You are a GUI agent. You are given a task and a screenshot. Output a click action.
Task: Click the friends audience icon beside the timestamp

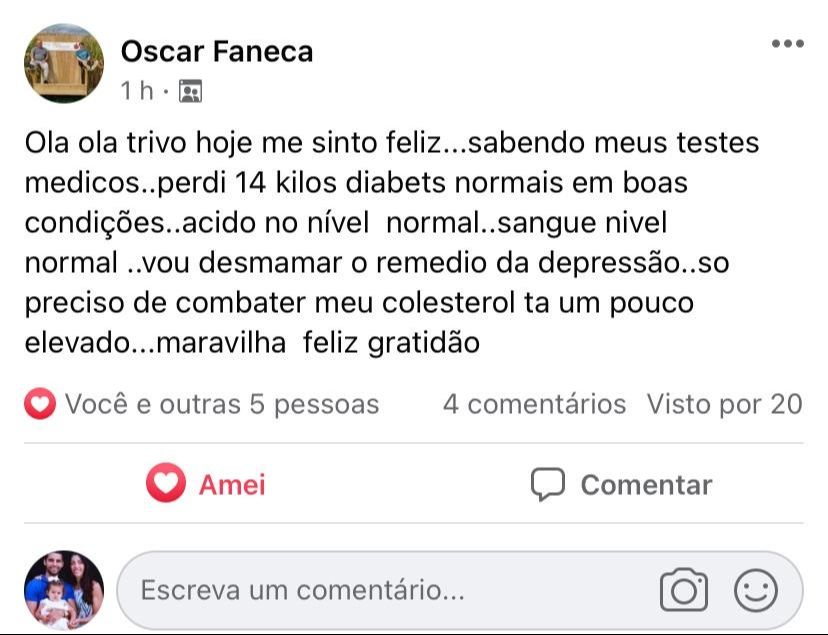click(x=189, y=92)
